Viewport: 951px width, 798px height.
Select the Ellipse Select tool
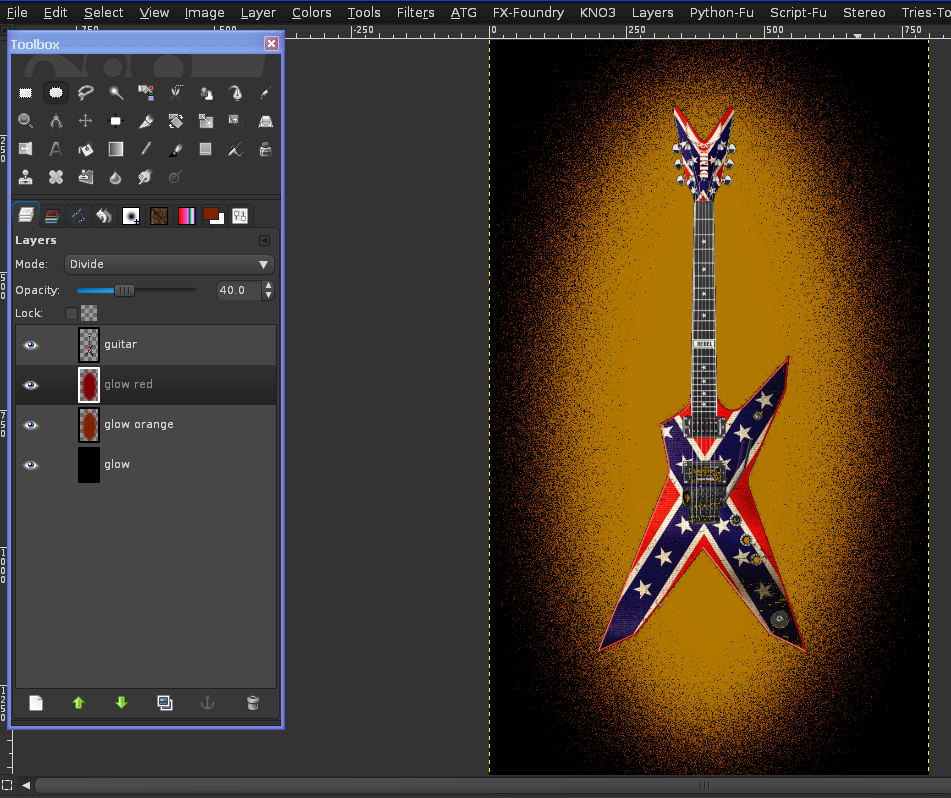(x=55, y=93)
